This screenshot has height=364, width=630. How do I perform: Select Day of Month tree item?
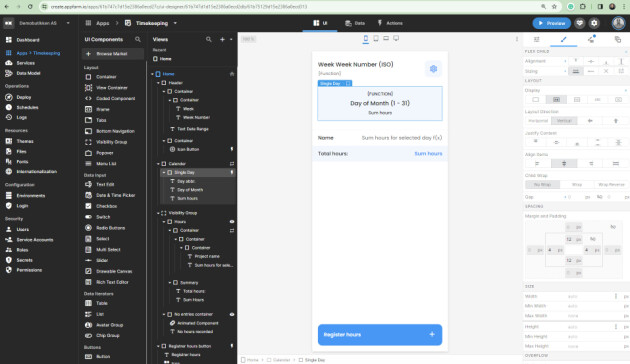click(190, 190)
